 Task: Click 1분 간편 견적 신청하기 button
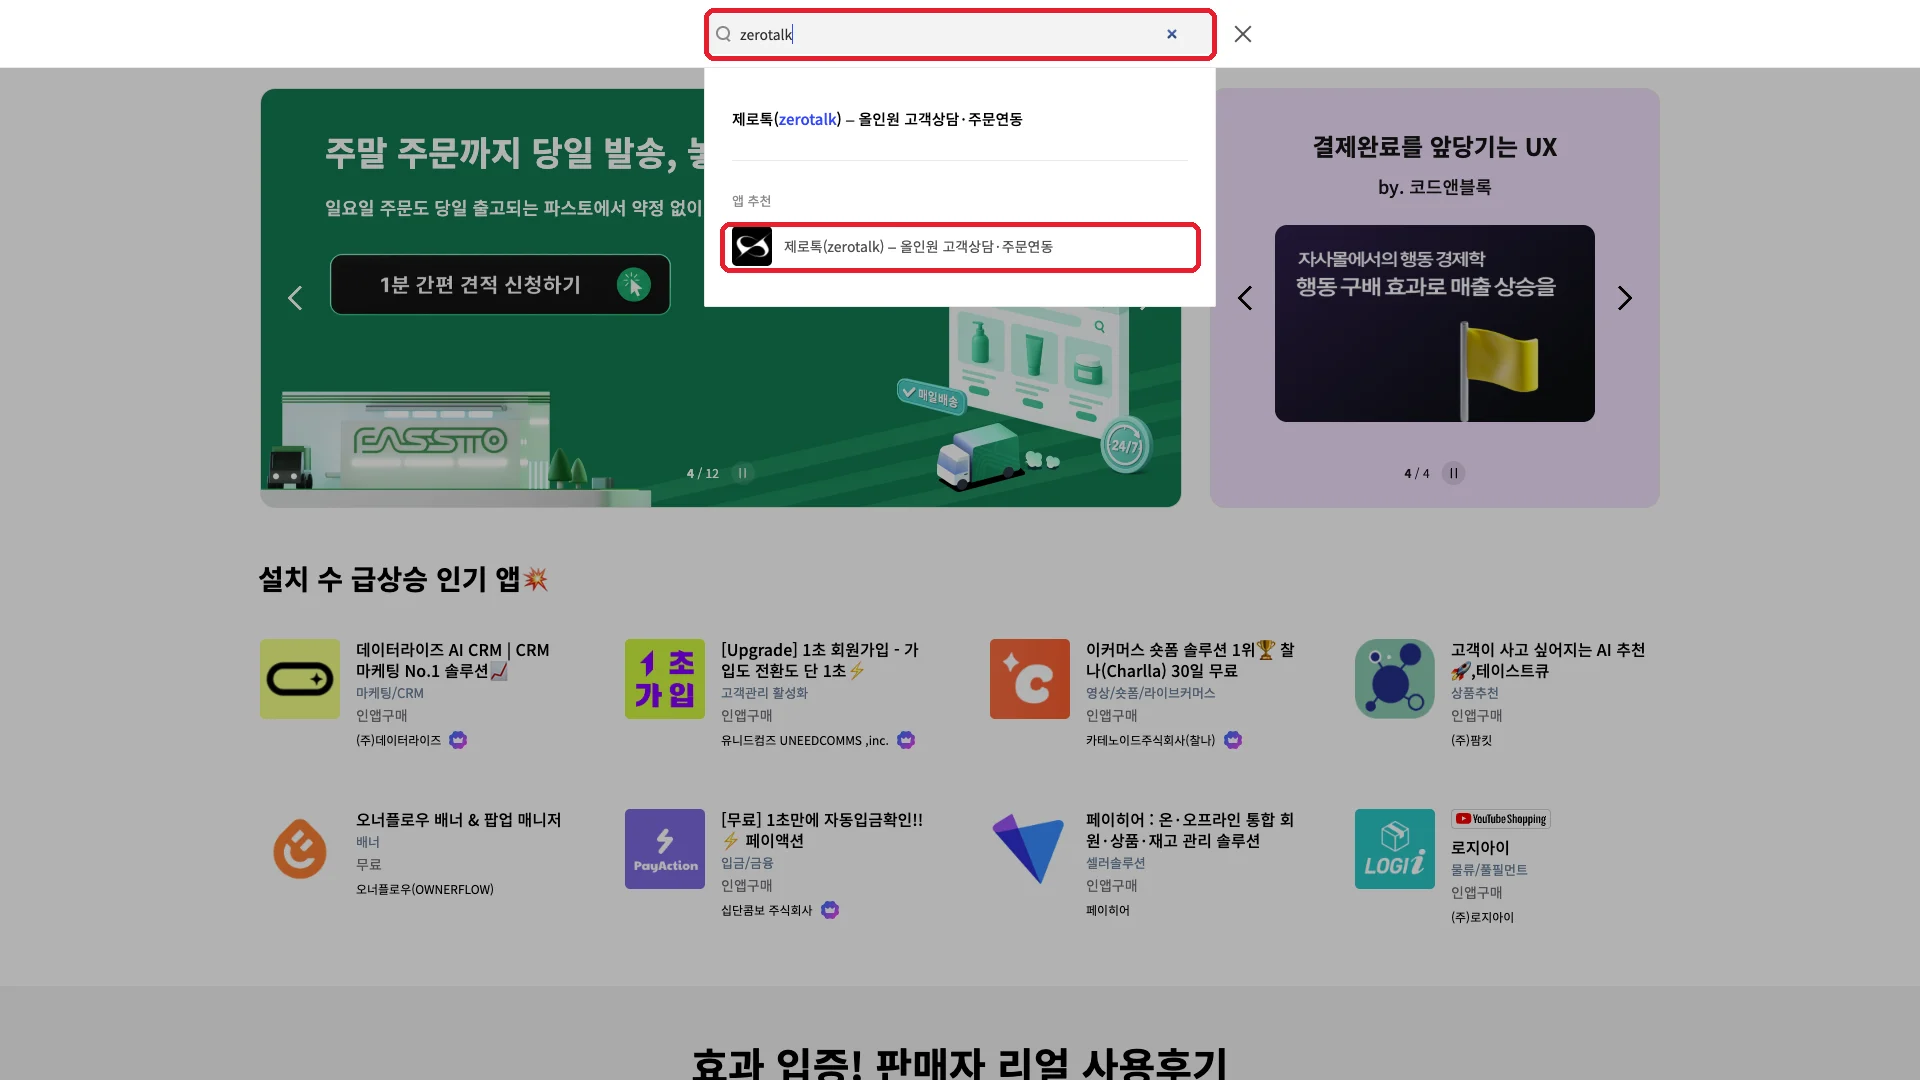point(500,285)
